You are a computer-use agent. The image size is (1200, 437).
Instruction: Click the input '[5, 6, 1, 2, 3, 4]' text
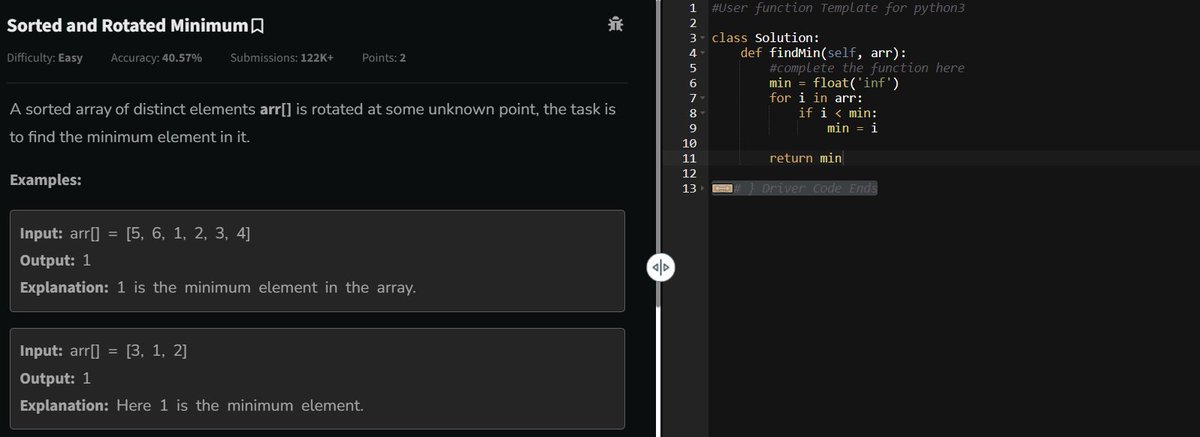click(x=188, y=234)
